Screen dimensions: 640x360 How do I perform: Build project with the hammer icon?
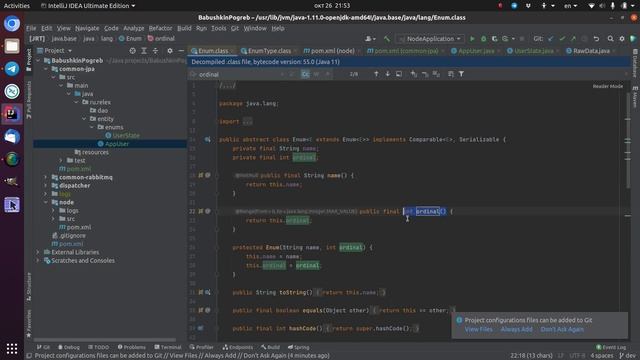(387, 39)
